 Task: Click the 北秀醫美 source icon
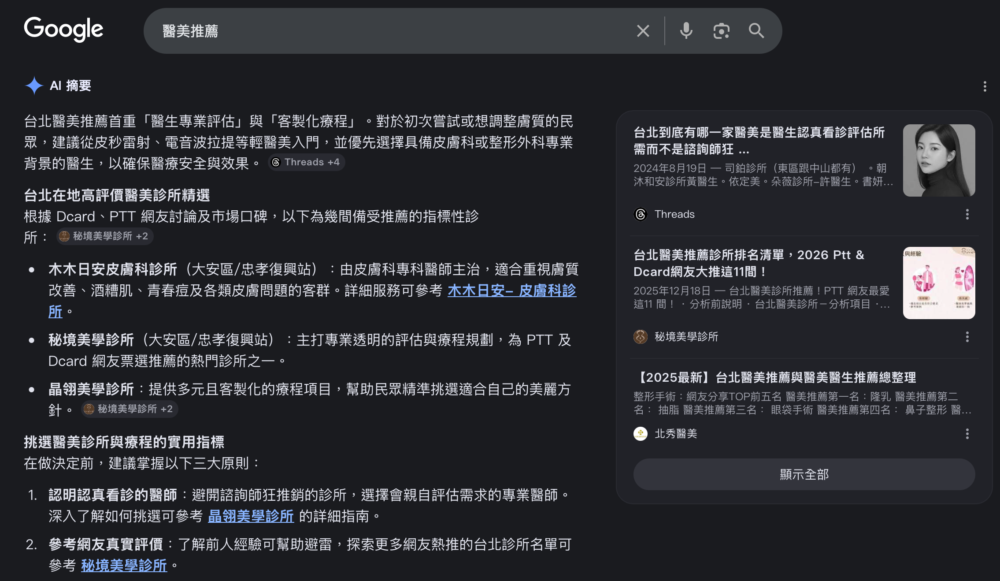640,434
